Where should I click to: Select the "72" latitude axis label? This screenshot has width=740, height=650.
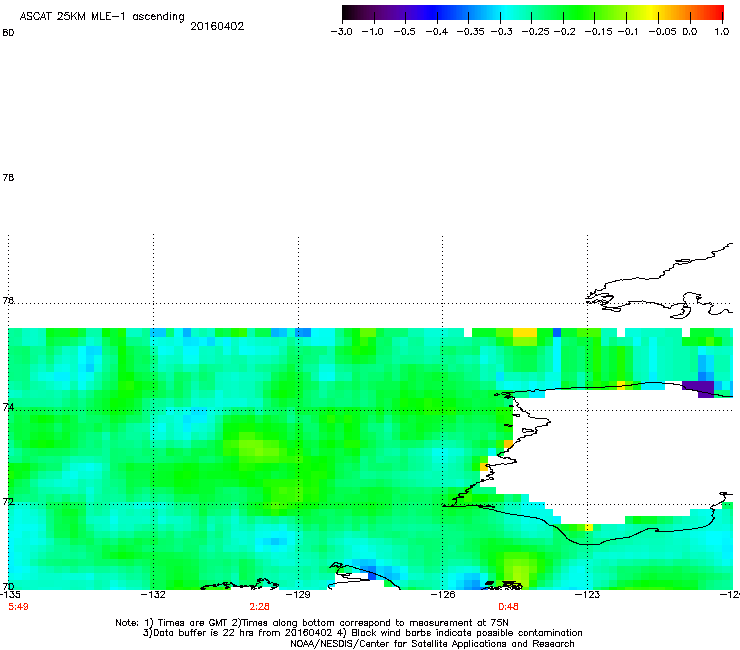(x=8, y=501)
